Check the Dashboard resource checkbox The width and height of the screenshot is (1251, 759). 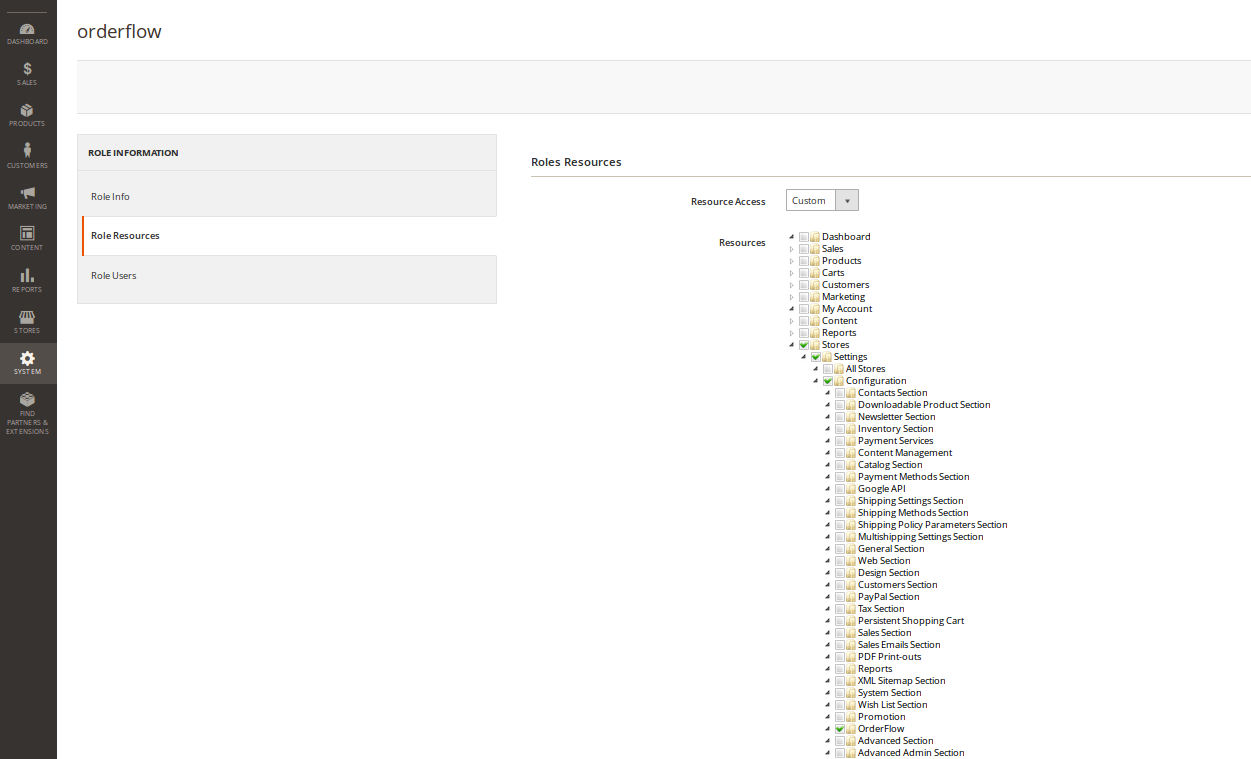(x=804, y=237)
